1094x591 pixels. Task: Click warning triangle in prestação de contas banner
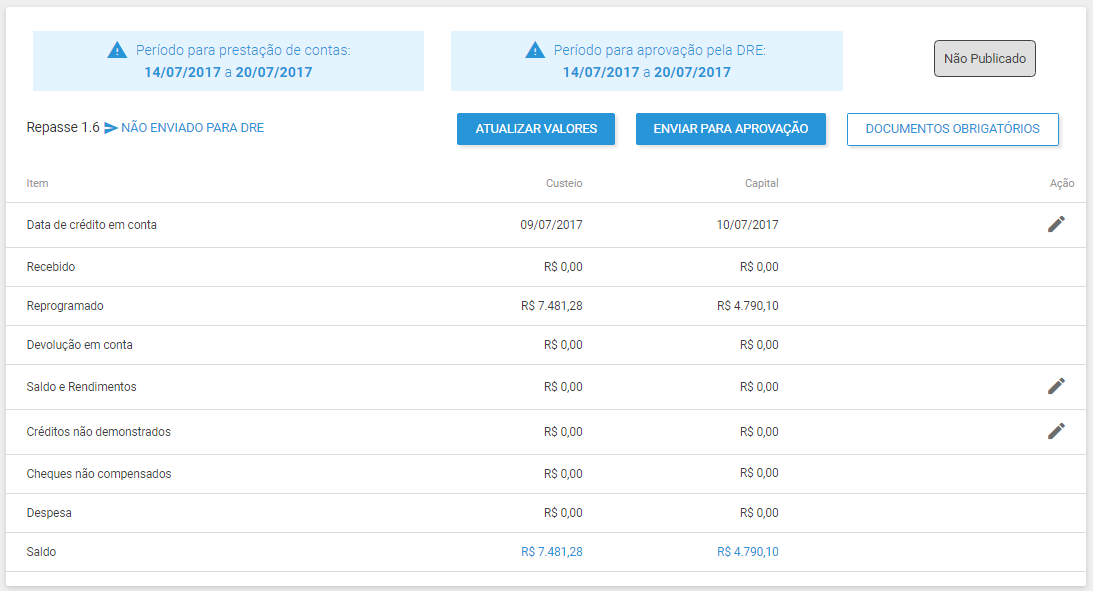click(117, 50)
